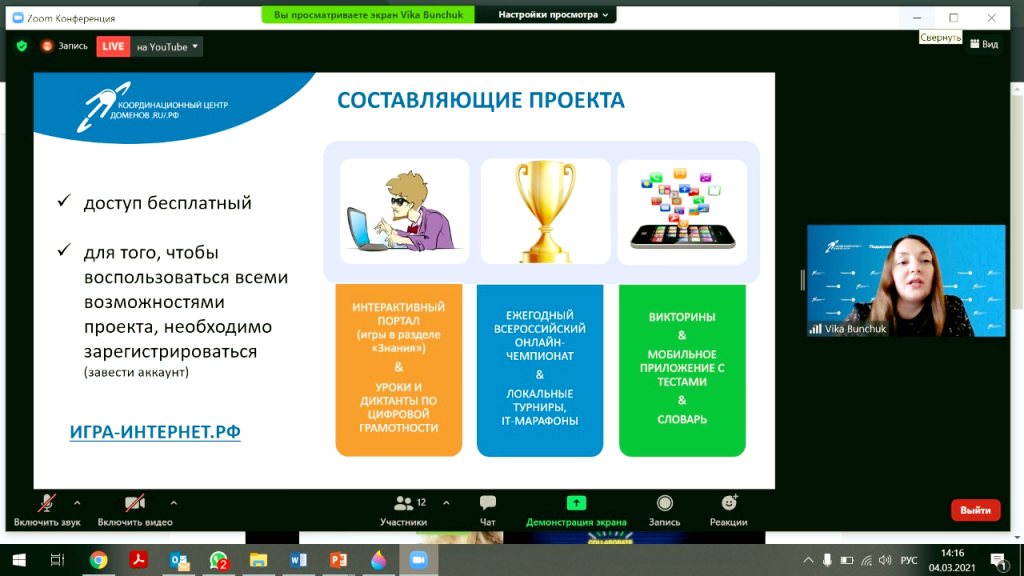Open the Чат (chat) panel
The height and width of the screenshot is (576, 1024).
click(x=487, y=509)
